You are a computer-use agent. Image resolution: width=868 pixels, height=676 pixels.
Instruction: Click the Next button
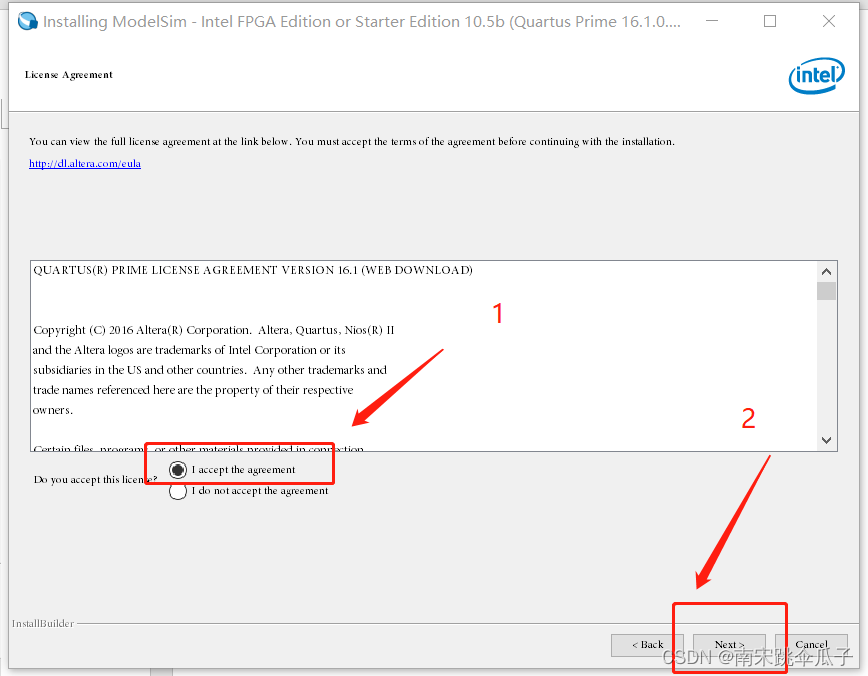tap(729, 645)
